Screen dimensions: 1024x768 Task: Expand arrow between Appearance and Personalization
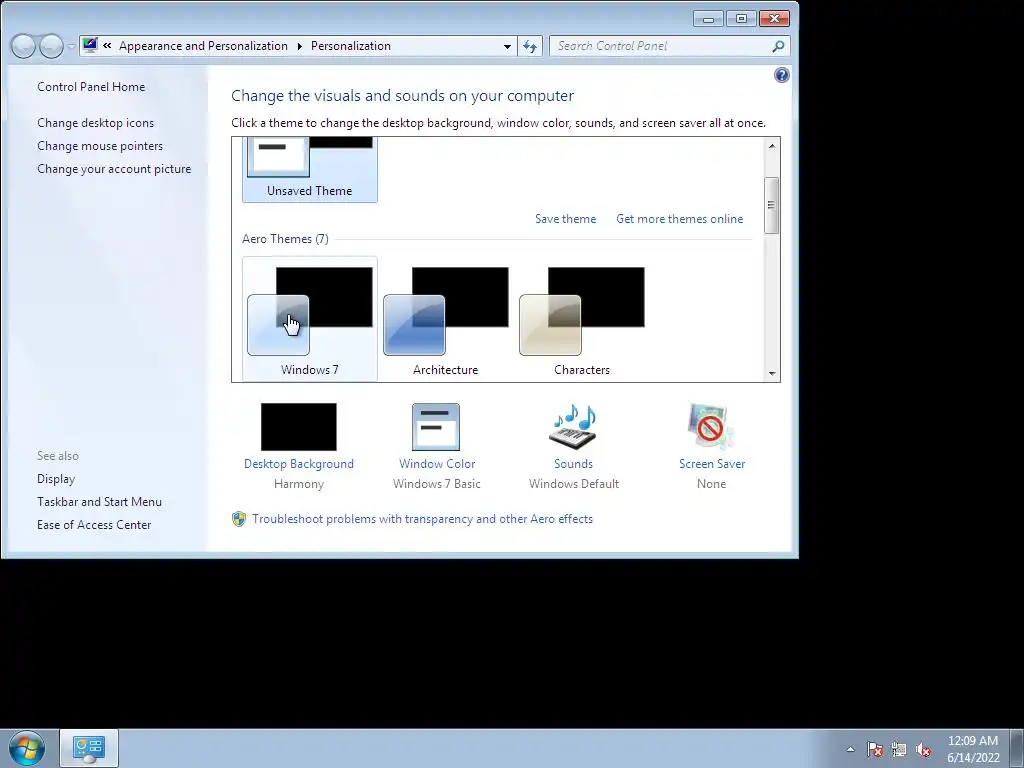(x=300, y=46)
